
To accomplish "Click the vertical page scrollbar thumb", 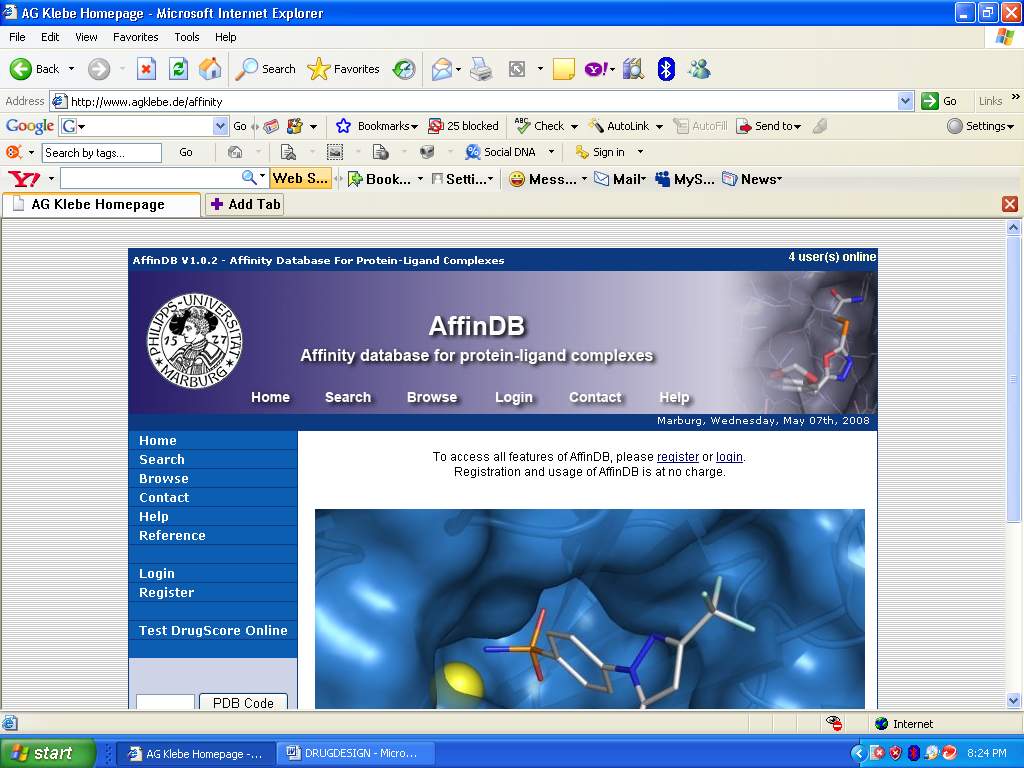I will tap(1014, 380).
